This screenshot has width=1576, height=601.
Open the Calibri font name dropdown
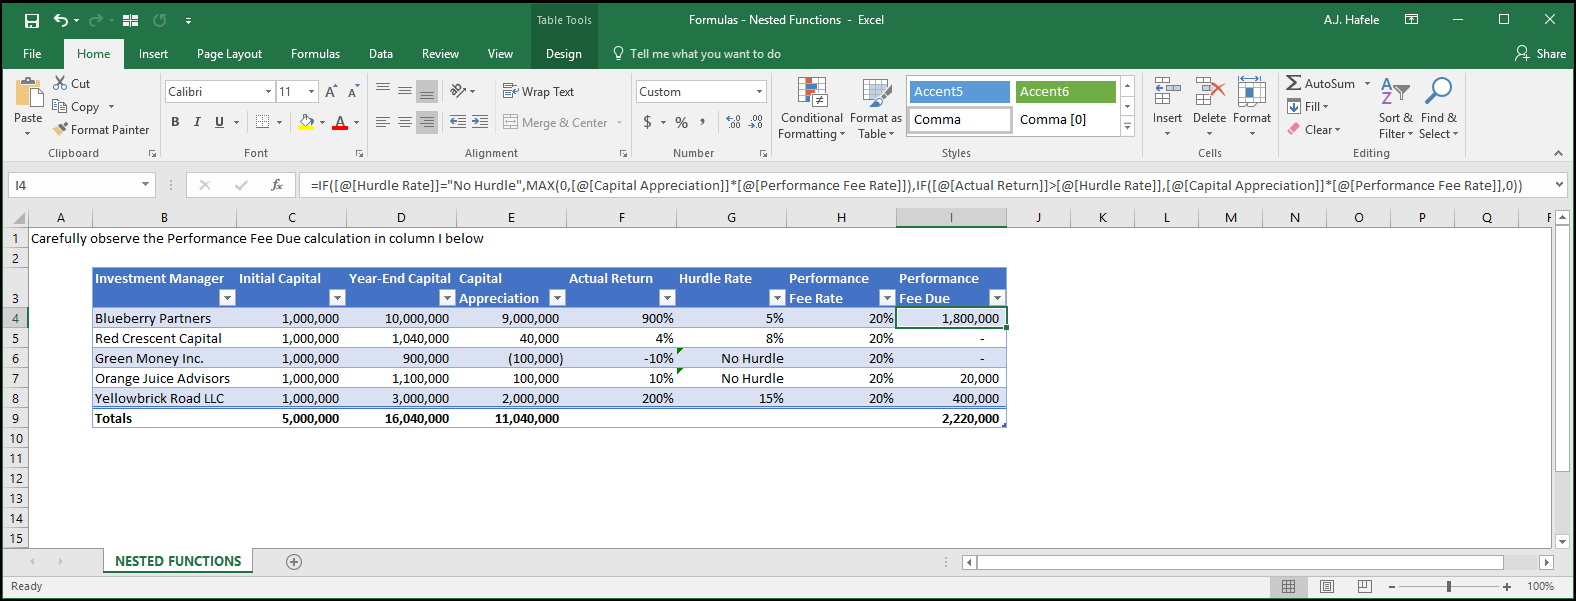(x=268, y=92)
